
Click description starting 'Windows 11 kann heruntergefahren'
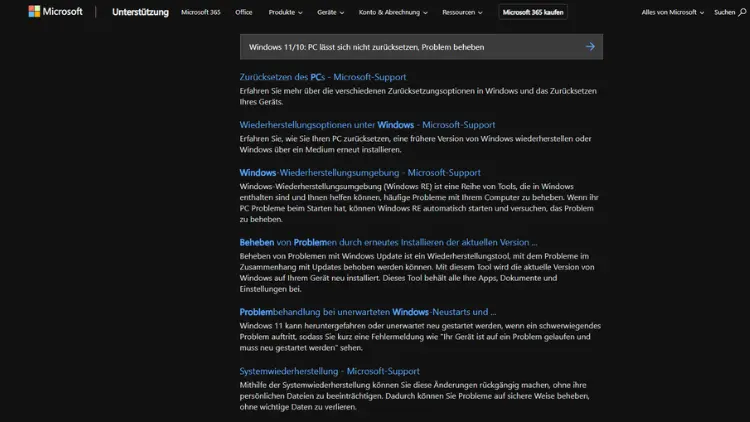tap(420, 337)
